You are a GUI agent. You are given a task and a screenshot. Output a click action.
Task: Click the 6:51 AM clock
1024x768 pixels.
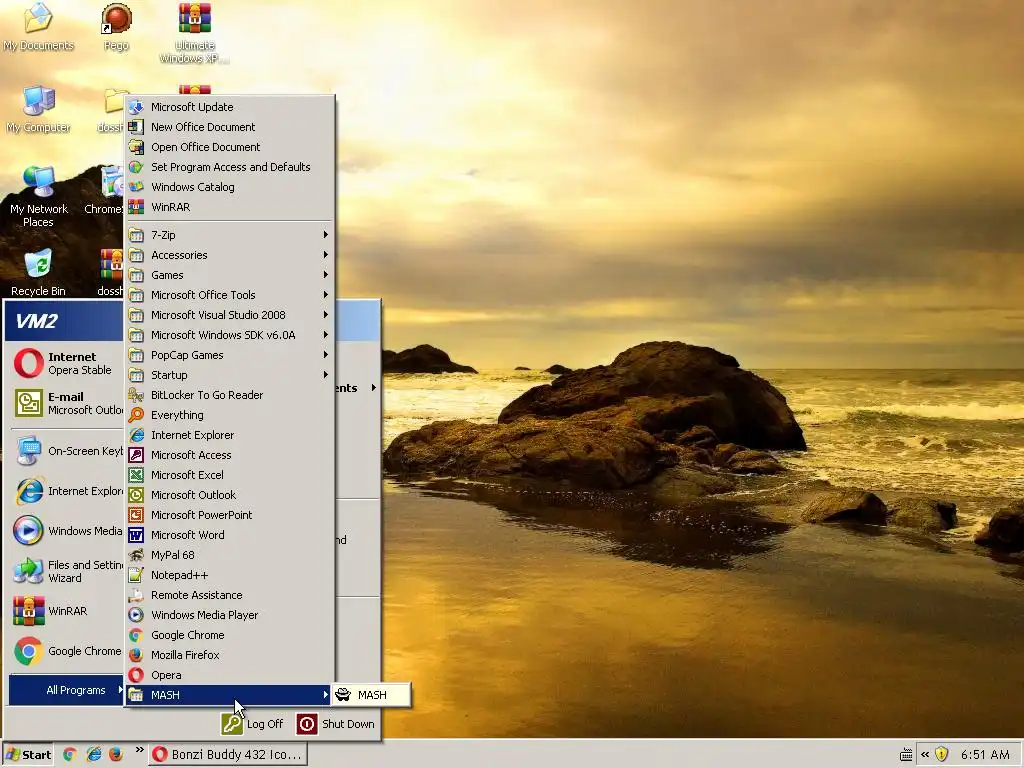point(985,755)
